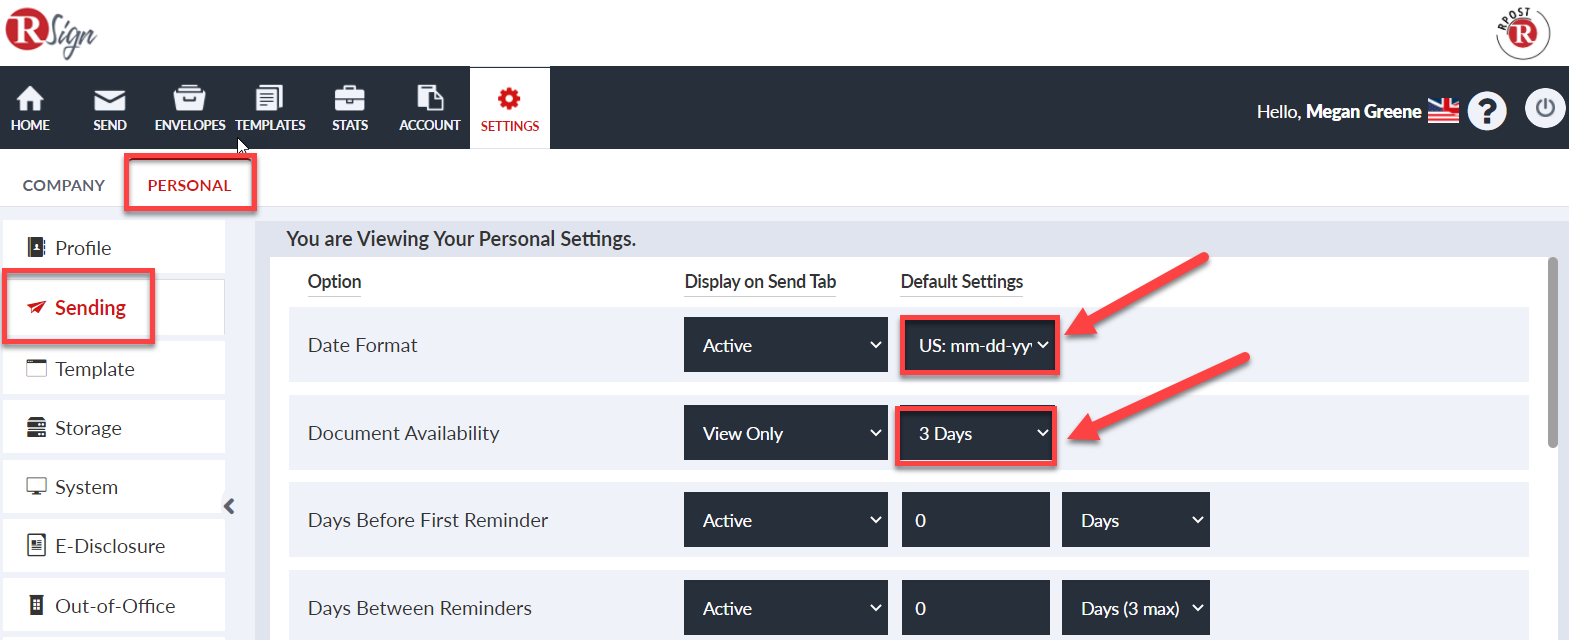The image size is (1569, 640).
Task: Click the Option column header
Action: (x=334, y=282)
